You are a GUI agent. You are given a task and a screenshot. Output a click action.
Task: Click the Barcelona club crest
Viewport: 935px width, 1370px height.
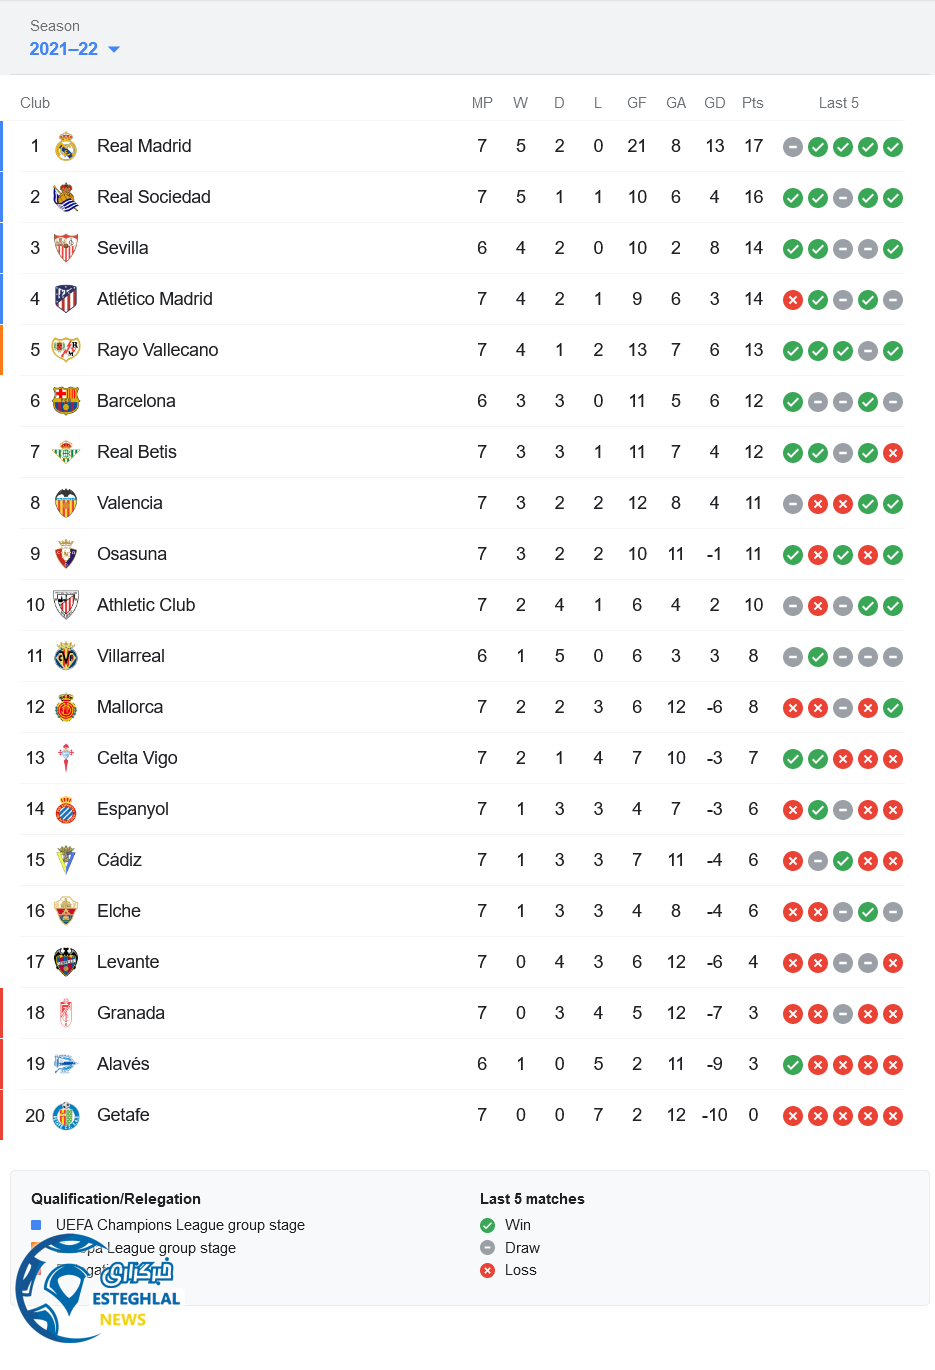click(66, 402)
